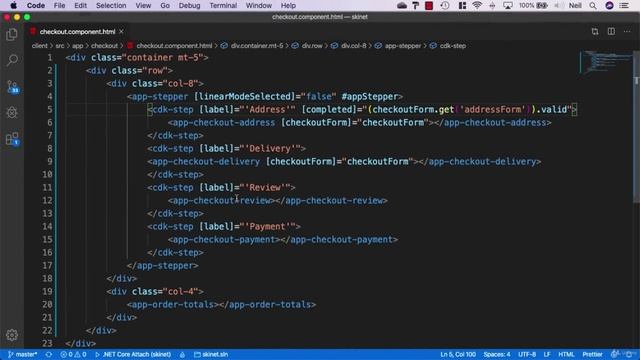Select the checkout.component.html editor tab
Image resolution: width=640 pixels, height=360 pixels.
(x=77, y=31)
